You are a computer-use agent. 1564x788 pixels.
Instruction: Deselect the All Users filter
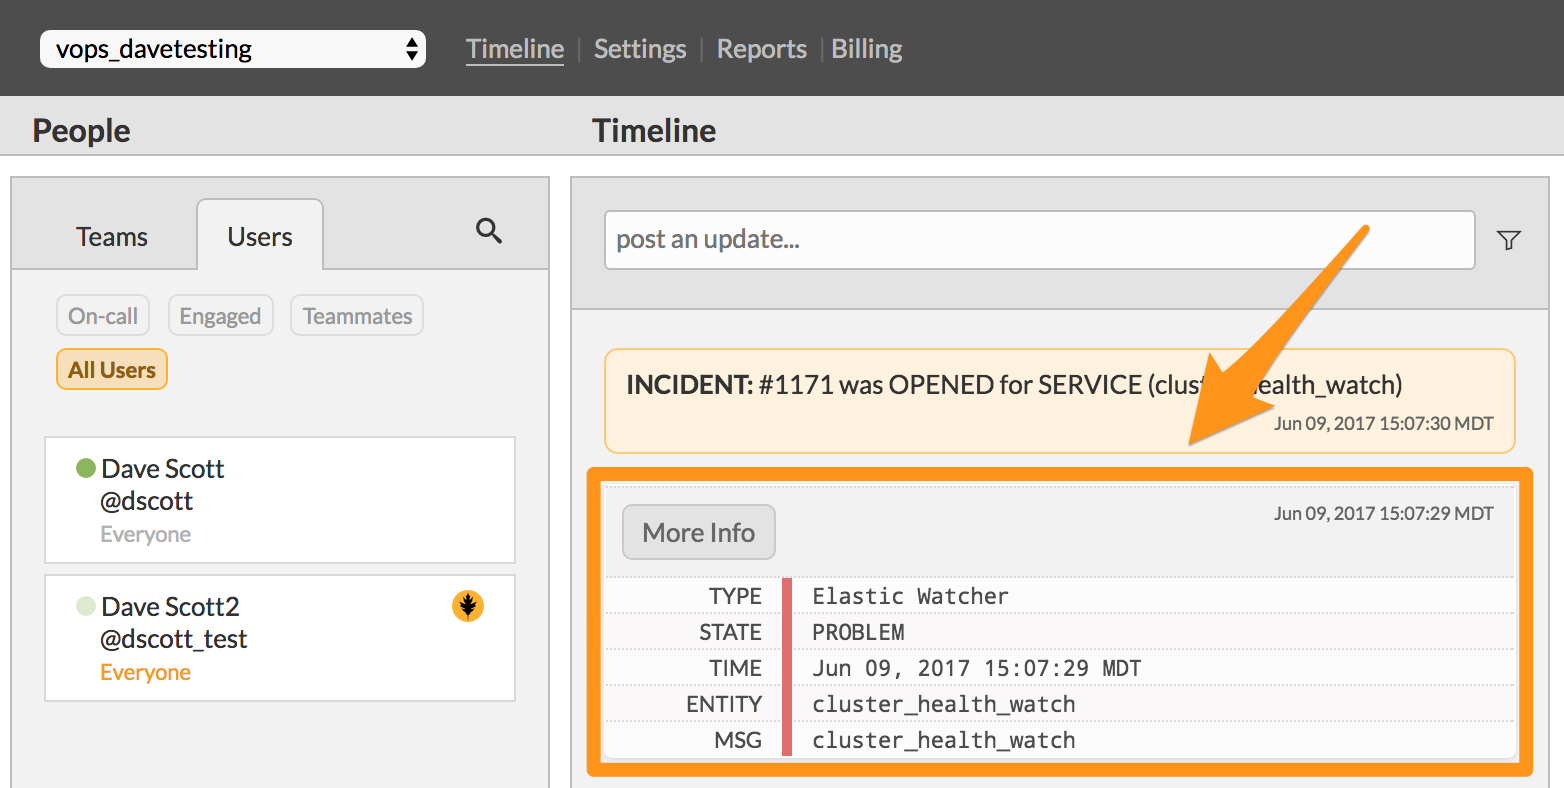(x=111, y=369)
